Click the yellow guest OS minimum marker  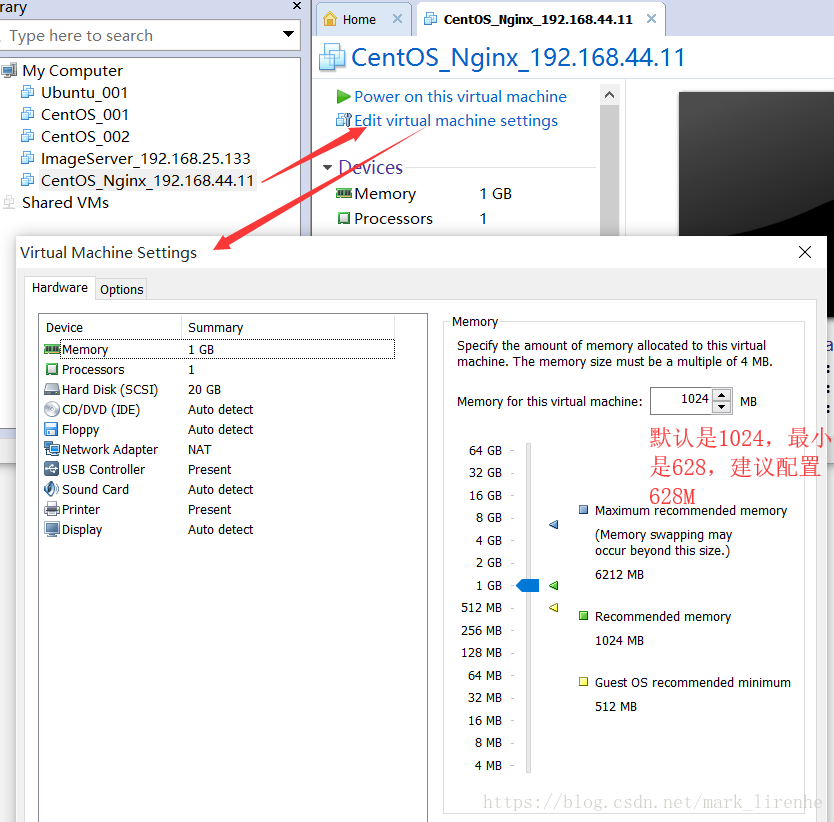(554, 607)
